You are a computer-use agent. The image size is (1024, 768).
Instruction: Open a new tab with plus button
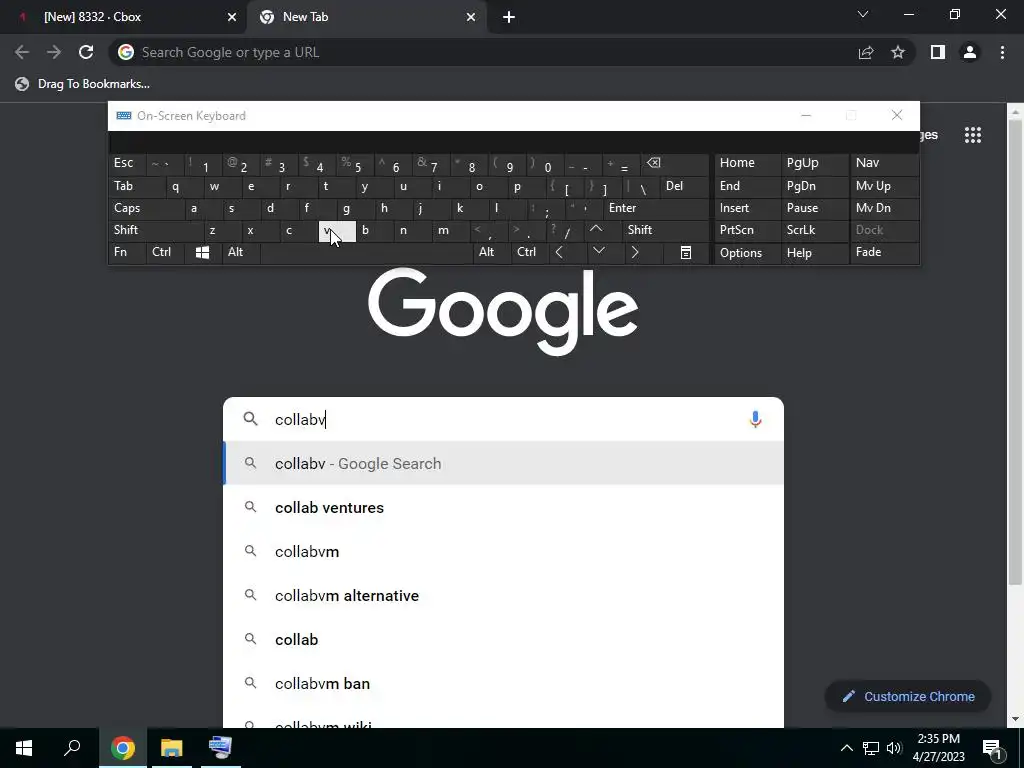(509, 18)
